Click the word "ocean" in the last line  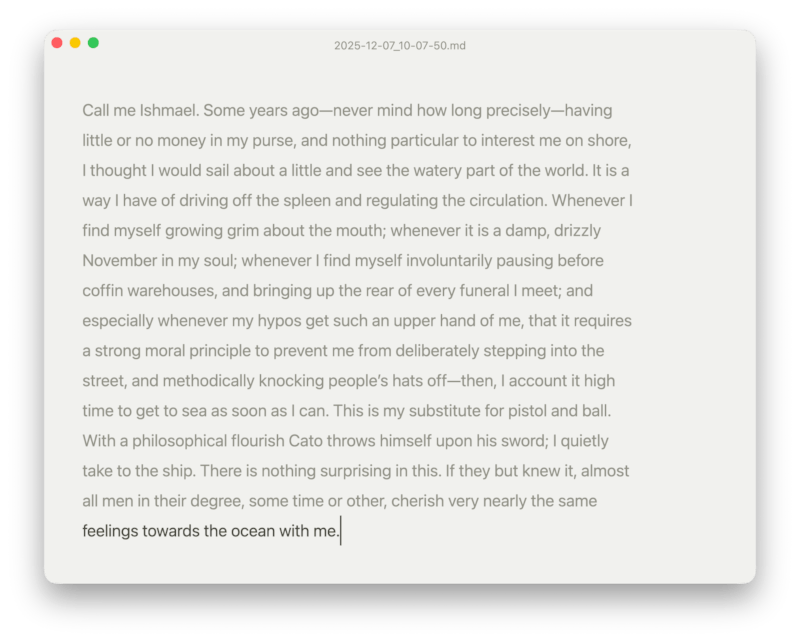click(251, 531)
